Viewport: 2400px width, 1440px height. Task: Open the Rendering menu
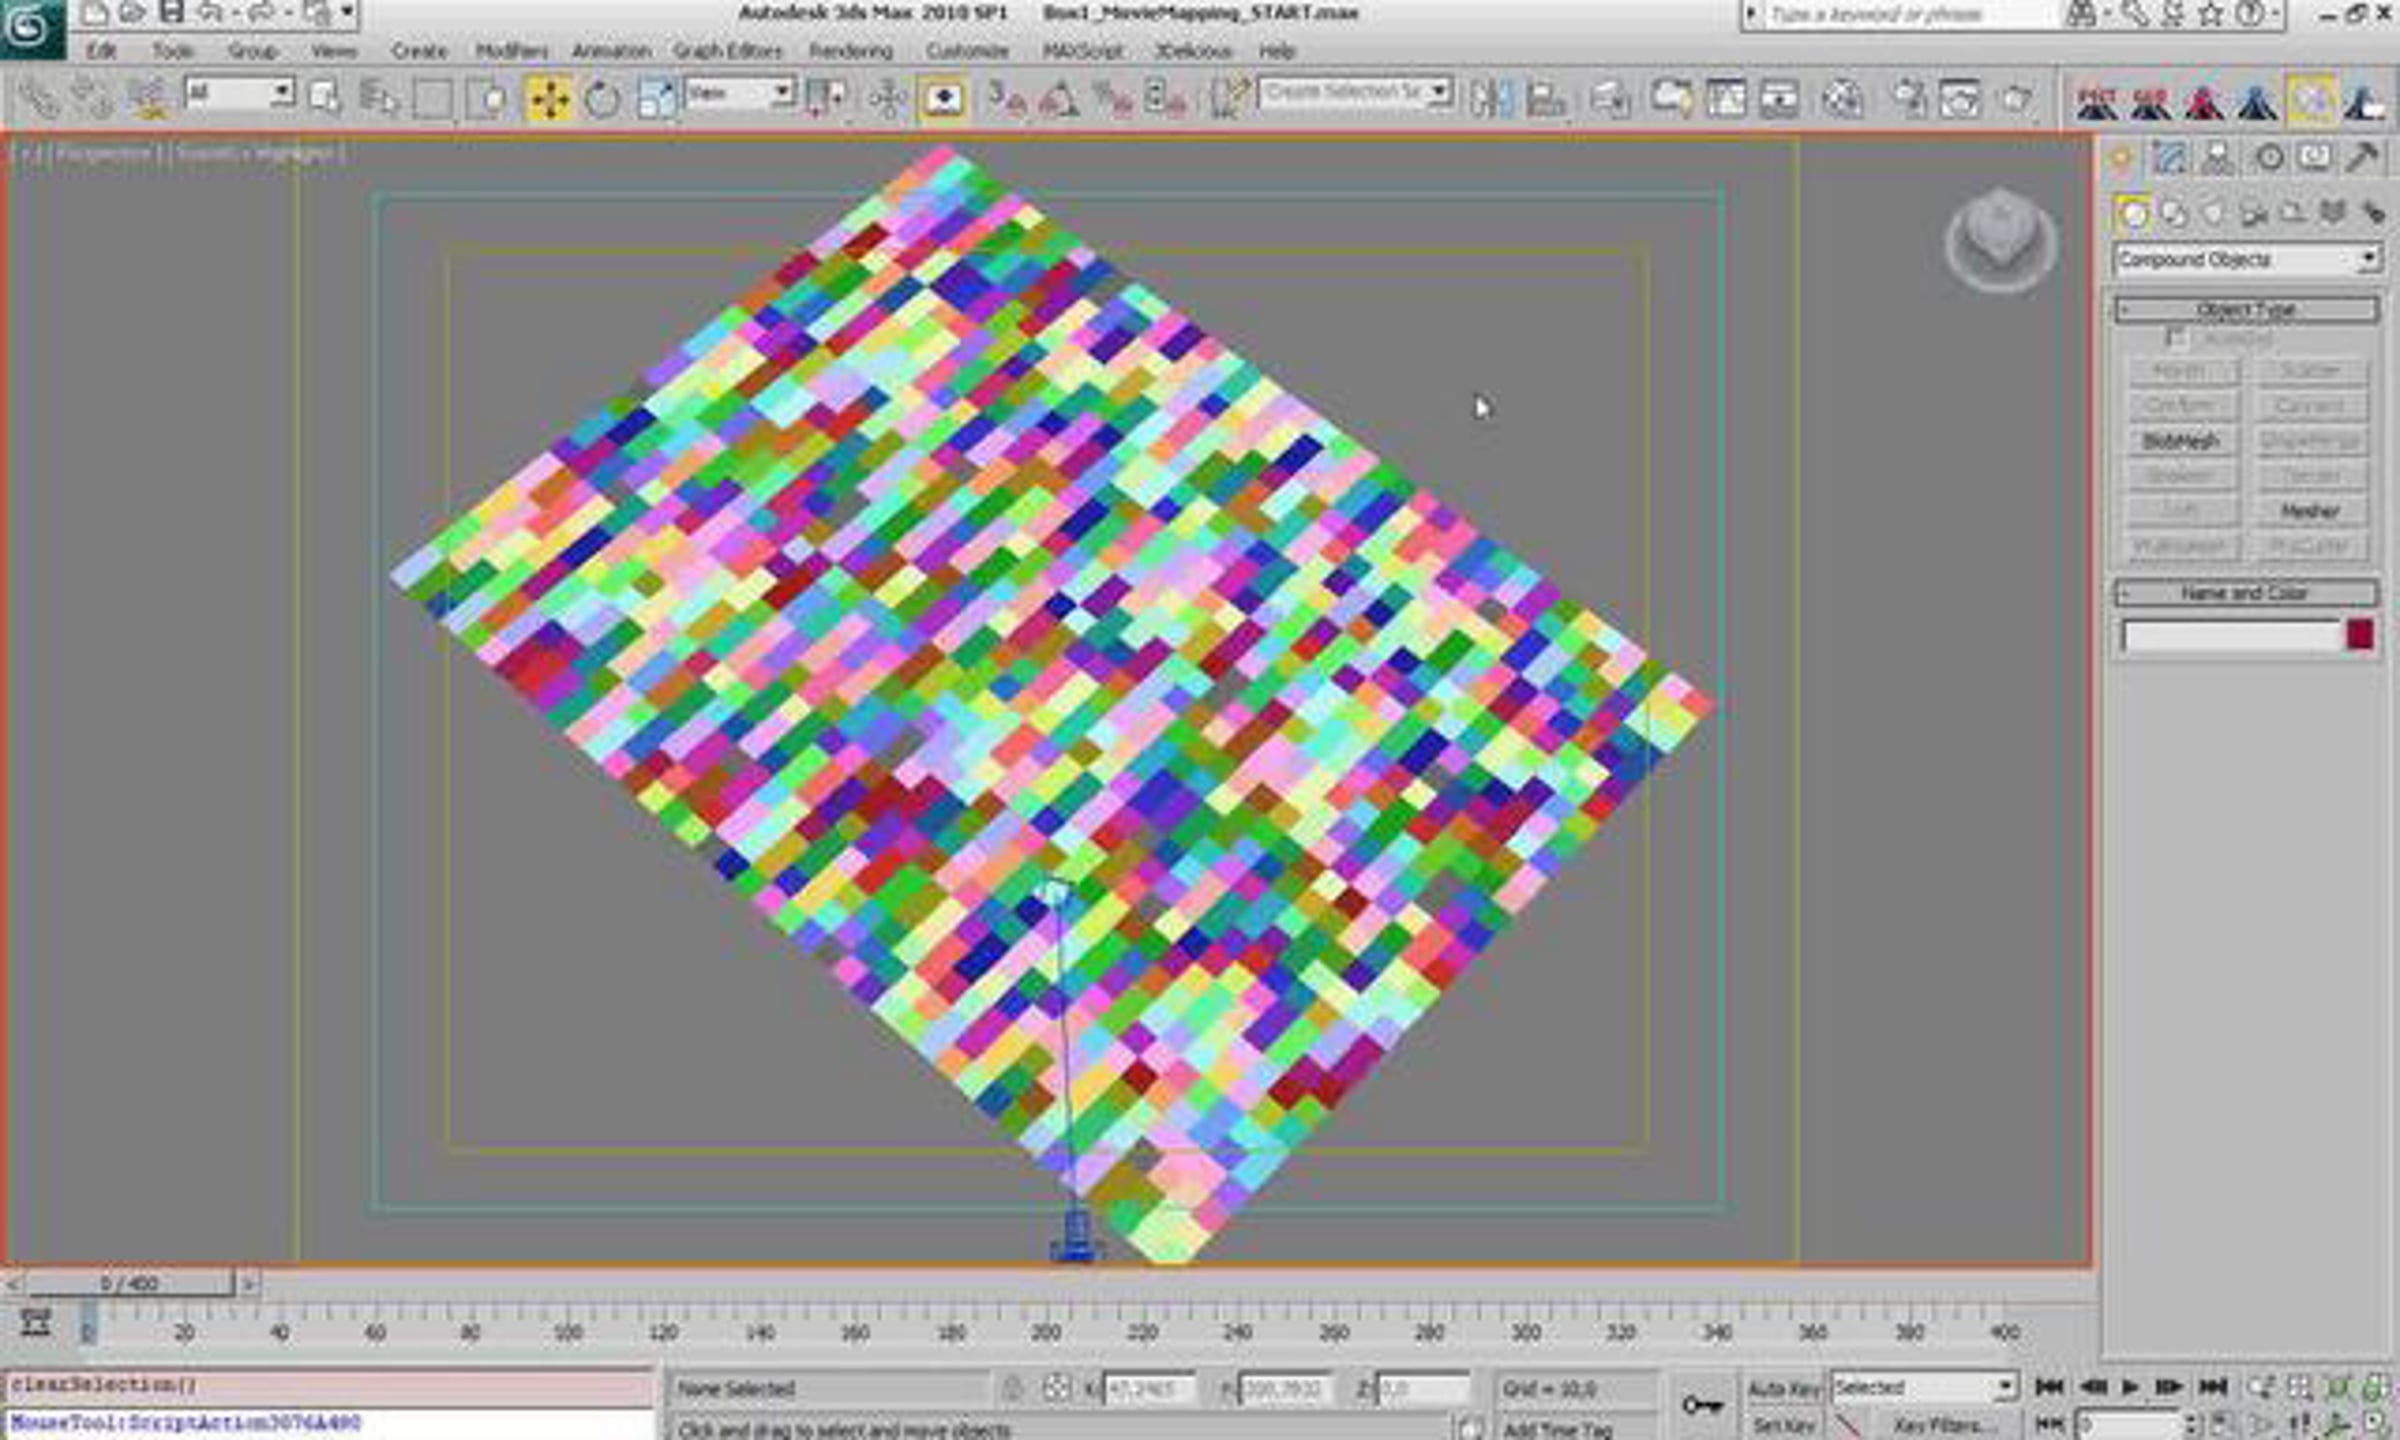[x=850, y=51]
